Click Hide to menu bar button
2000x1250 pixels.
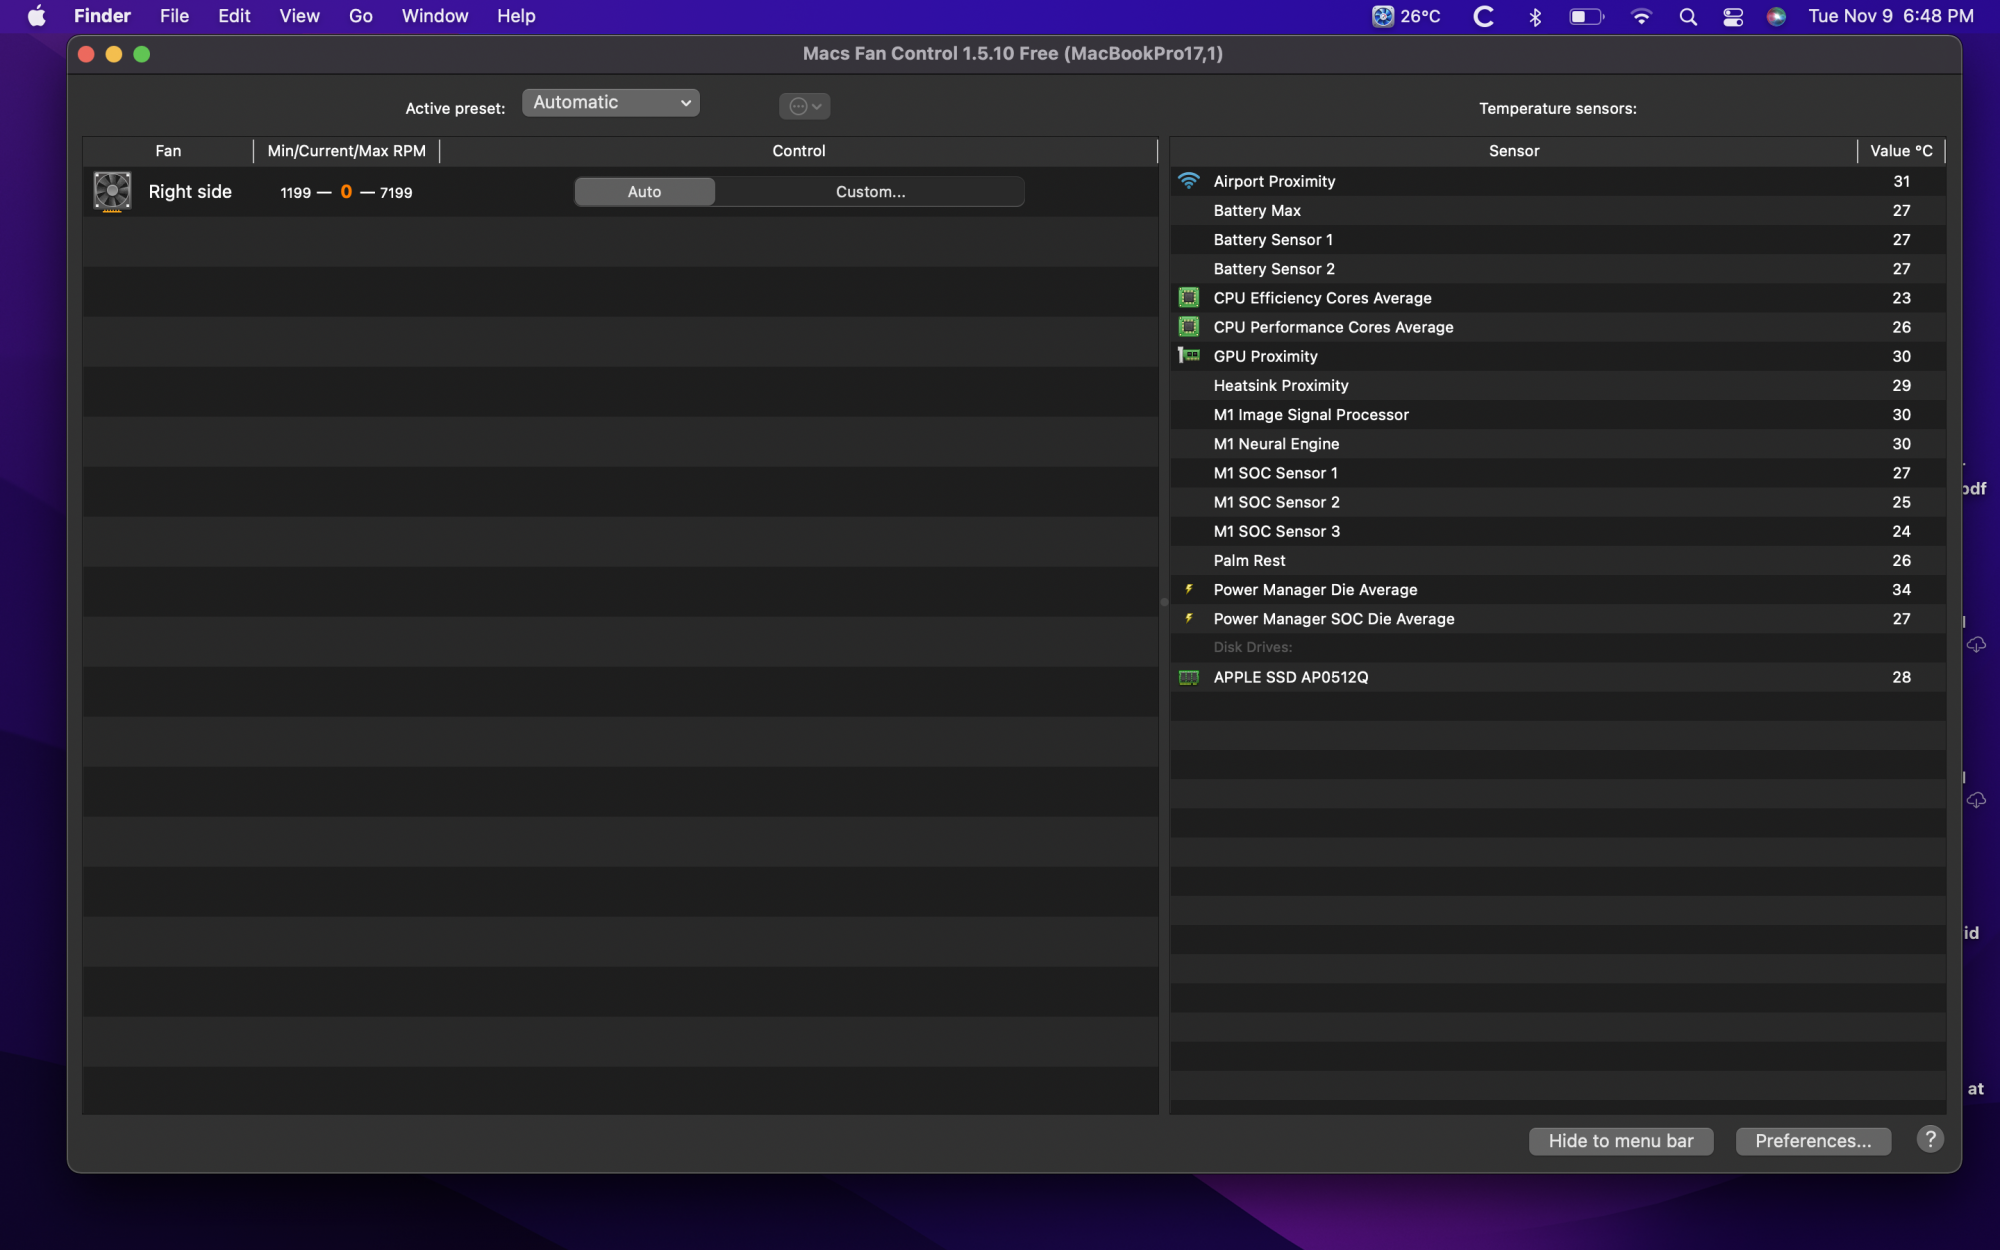pyautogui.click(x=1620, y=1141)
